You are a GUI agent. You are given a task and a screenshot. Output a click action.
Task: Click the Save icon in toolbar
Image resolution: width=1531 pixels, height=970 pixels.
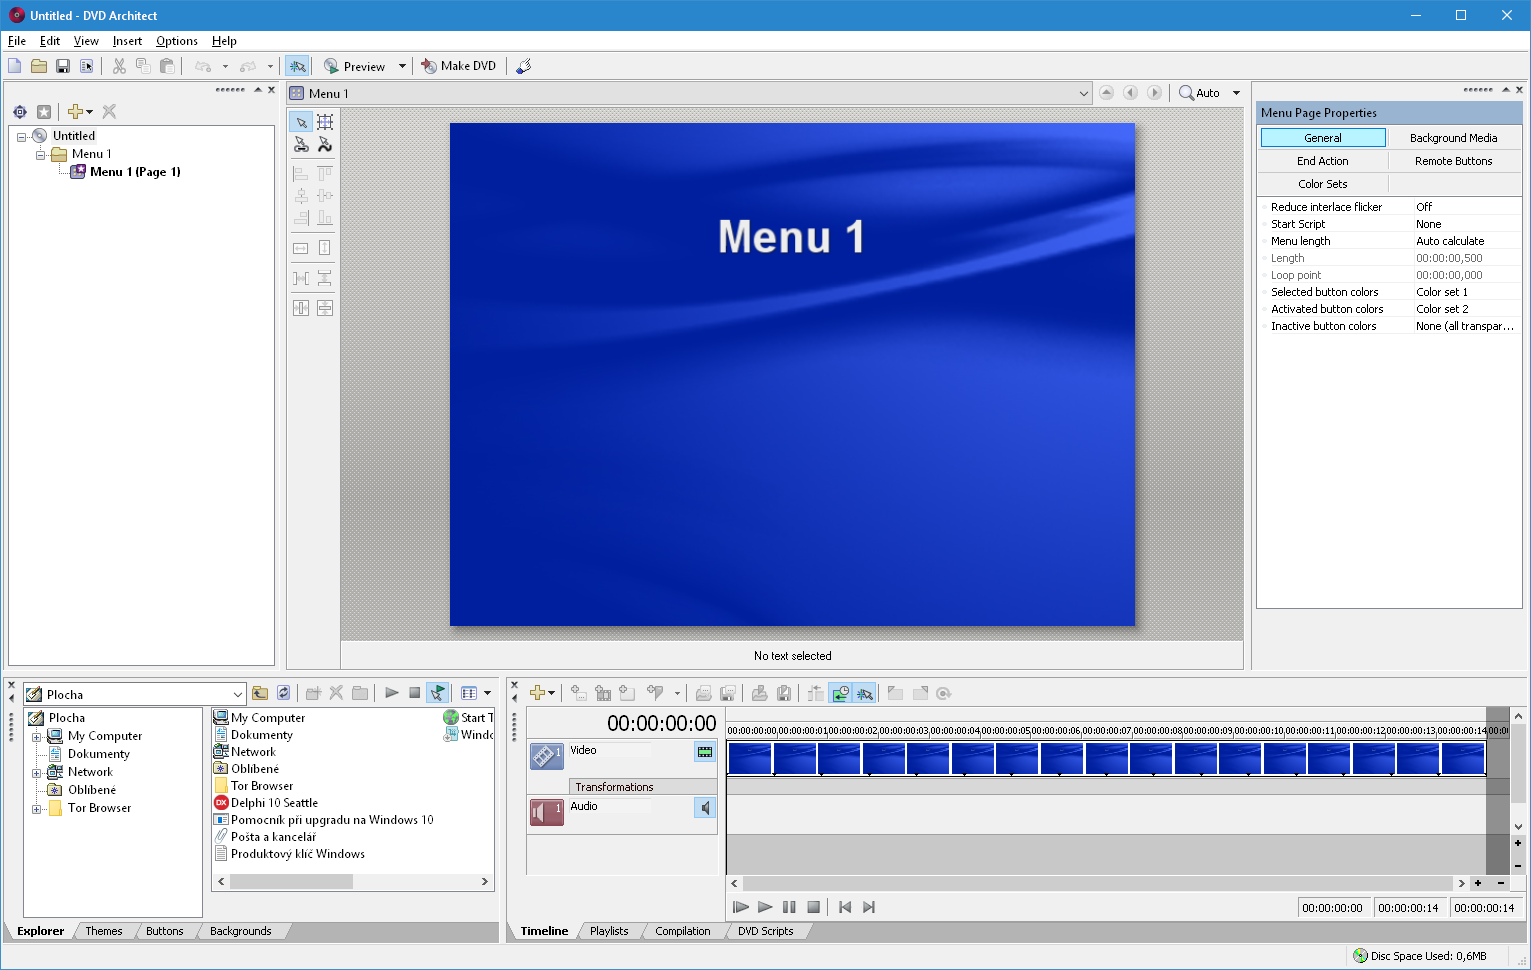tap(63, 66)
